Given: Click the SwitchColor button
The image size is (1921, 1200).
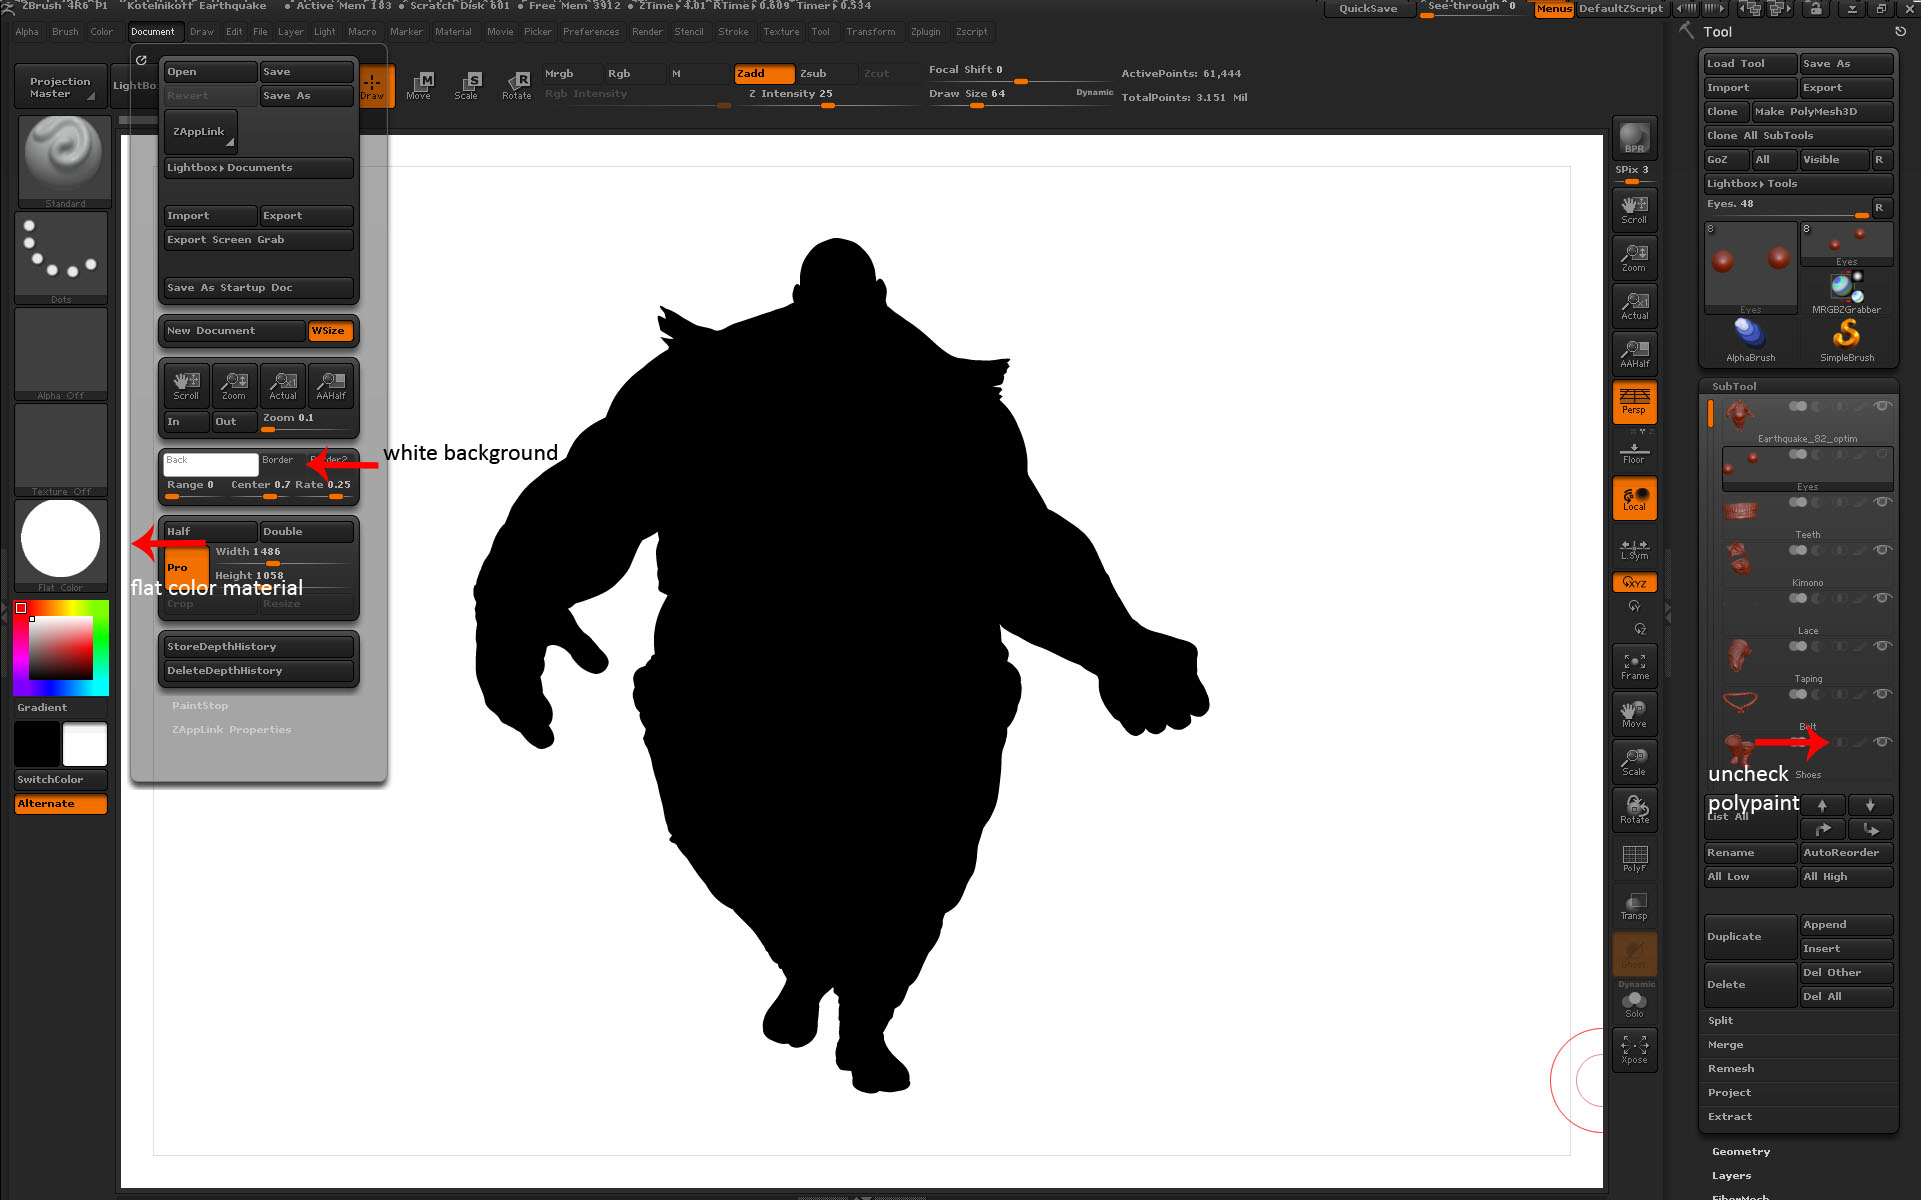Looking at the screenshot, I should [61, 780].
